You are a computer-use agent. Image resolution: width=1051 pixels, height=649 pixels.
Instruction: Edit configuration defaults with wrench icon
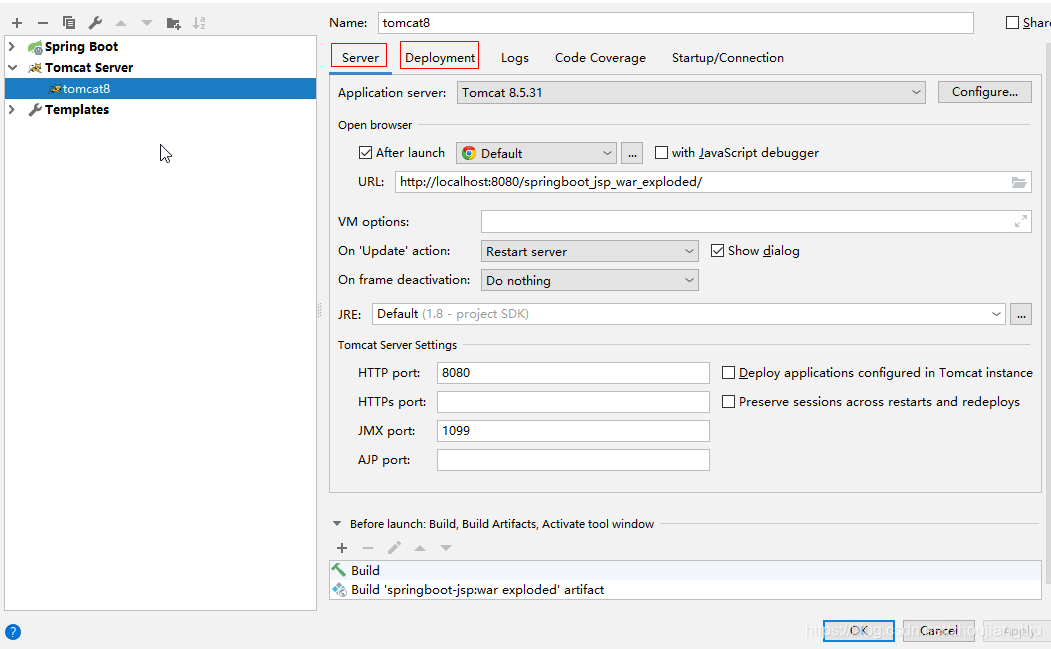pyautogui.click(x=95, y=21)
